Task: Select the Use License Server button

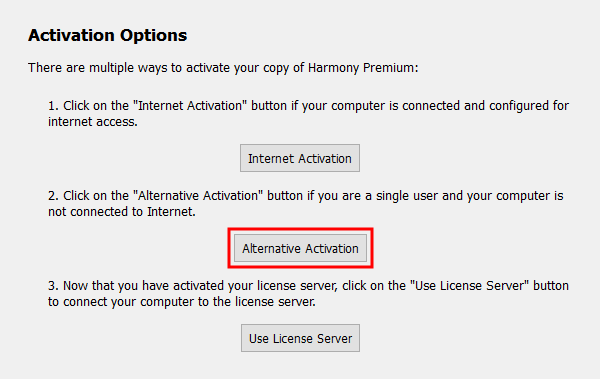Action: coord(300,338)
